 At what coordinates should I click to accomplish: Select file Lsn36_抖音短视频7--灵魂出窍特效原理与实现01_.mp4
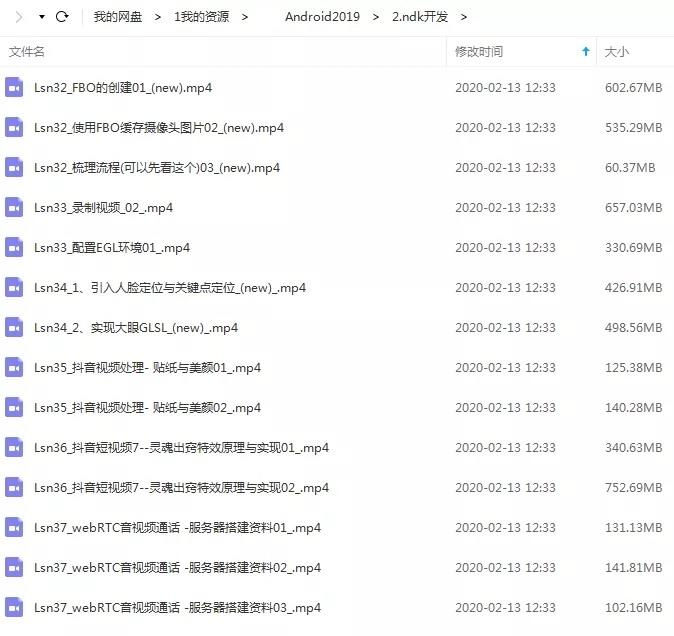pos(181,447)
